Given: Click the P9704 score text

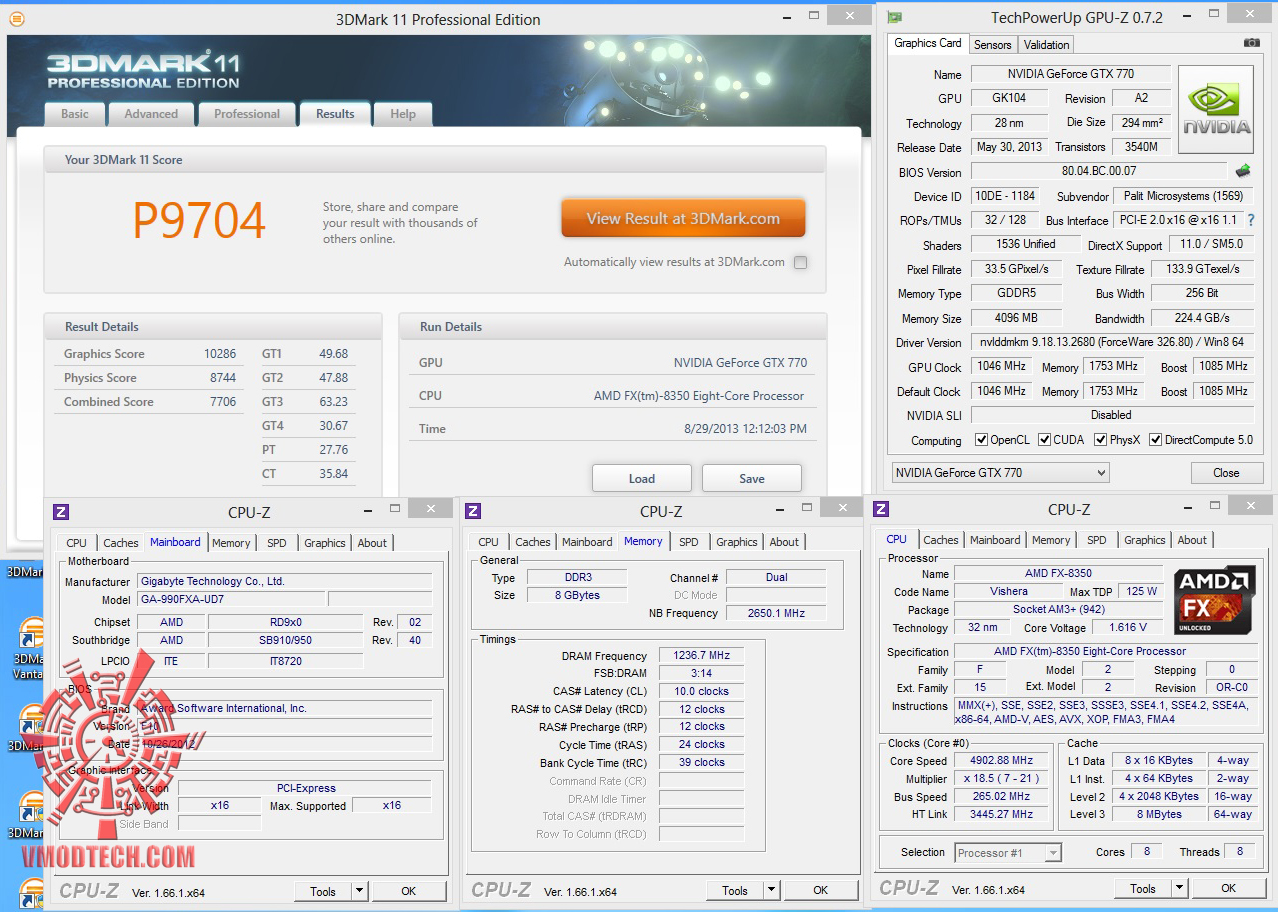Looking at the screenshot, I should click(x=199, y=221).
